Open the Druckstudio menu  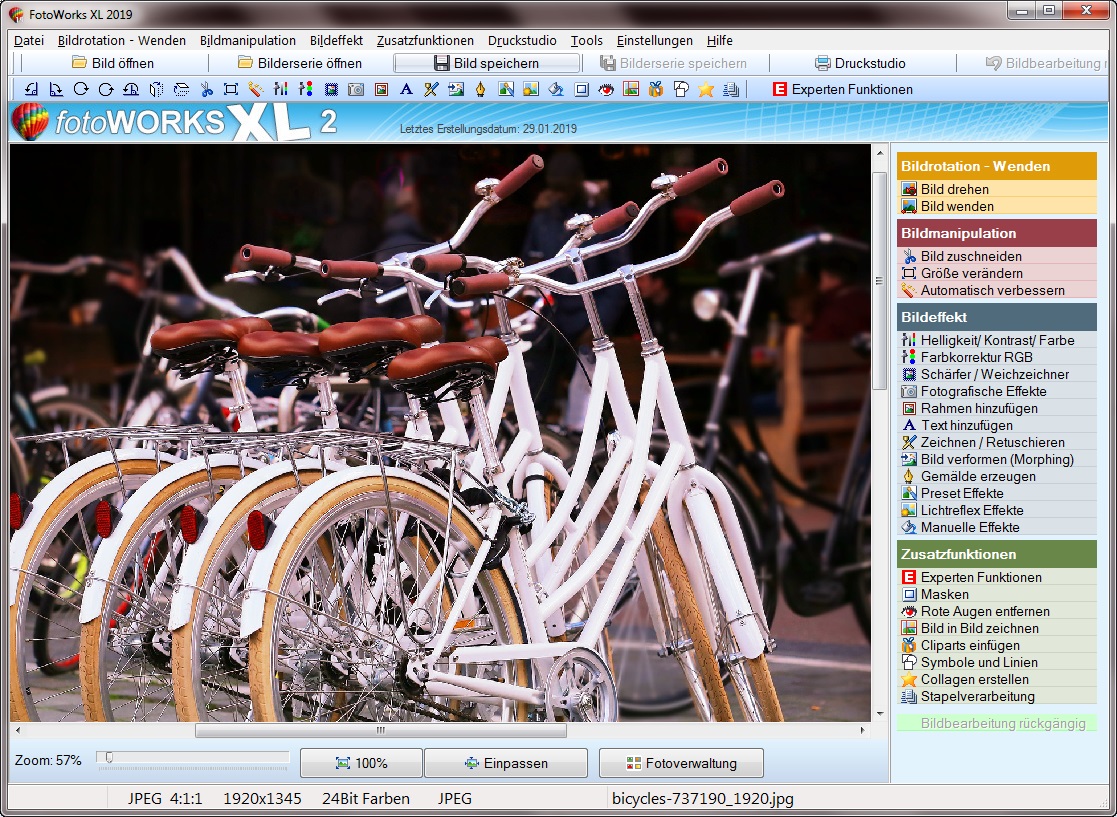click(x=522, y=41)
